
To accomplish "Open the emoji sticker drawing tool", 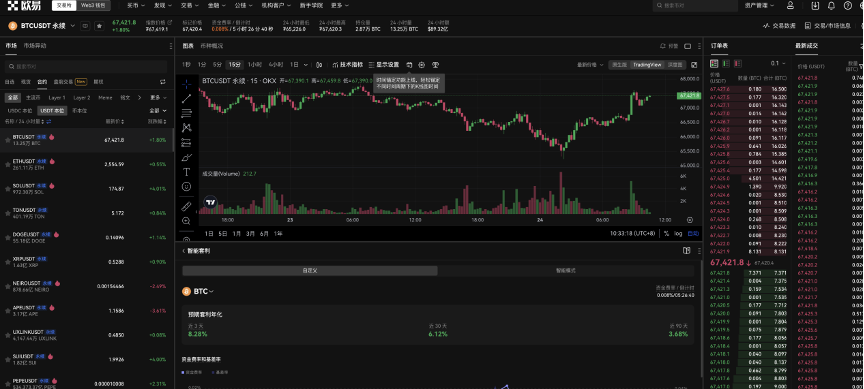I will (x=186, y=187).
